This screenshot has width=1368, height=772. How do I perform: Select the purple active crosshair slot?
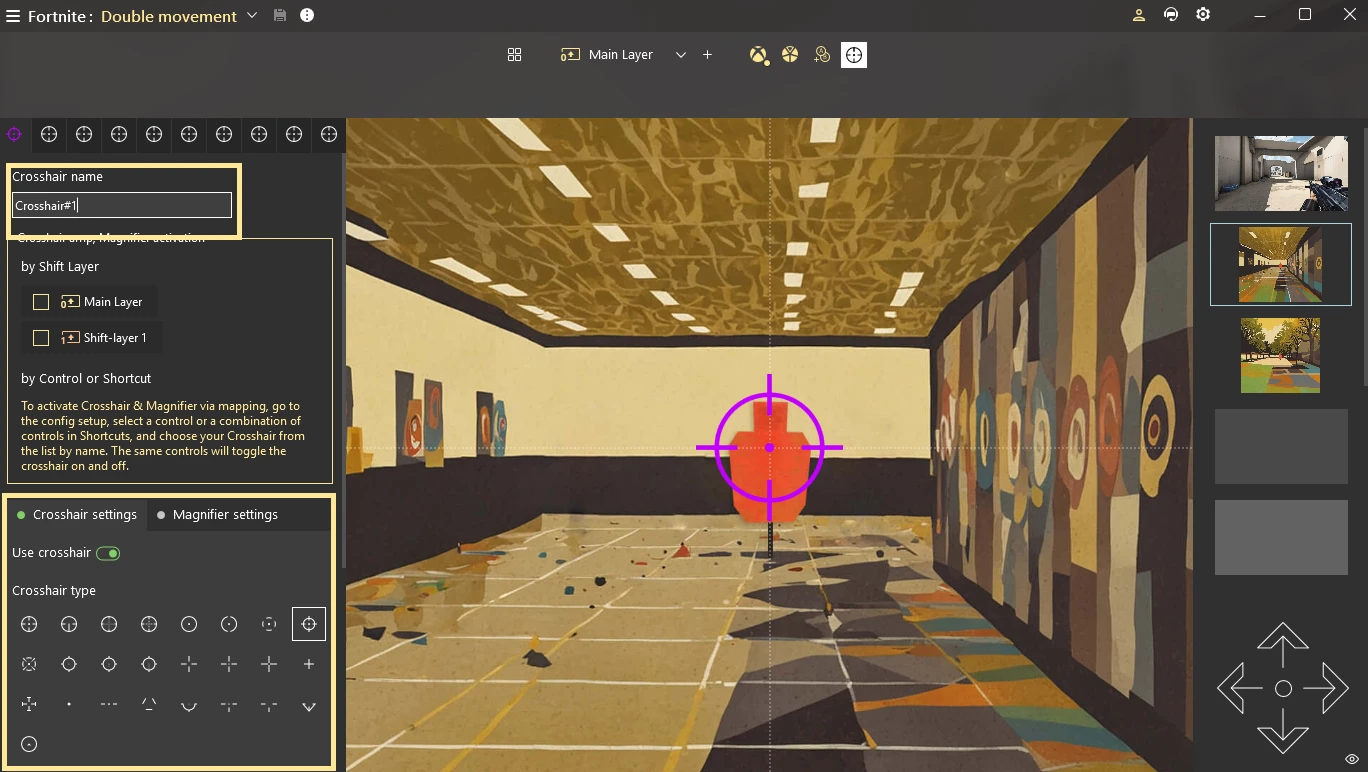pyautogui.click(x=14, y=134)
